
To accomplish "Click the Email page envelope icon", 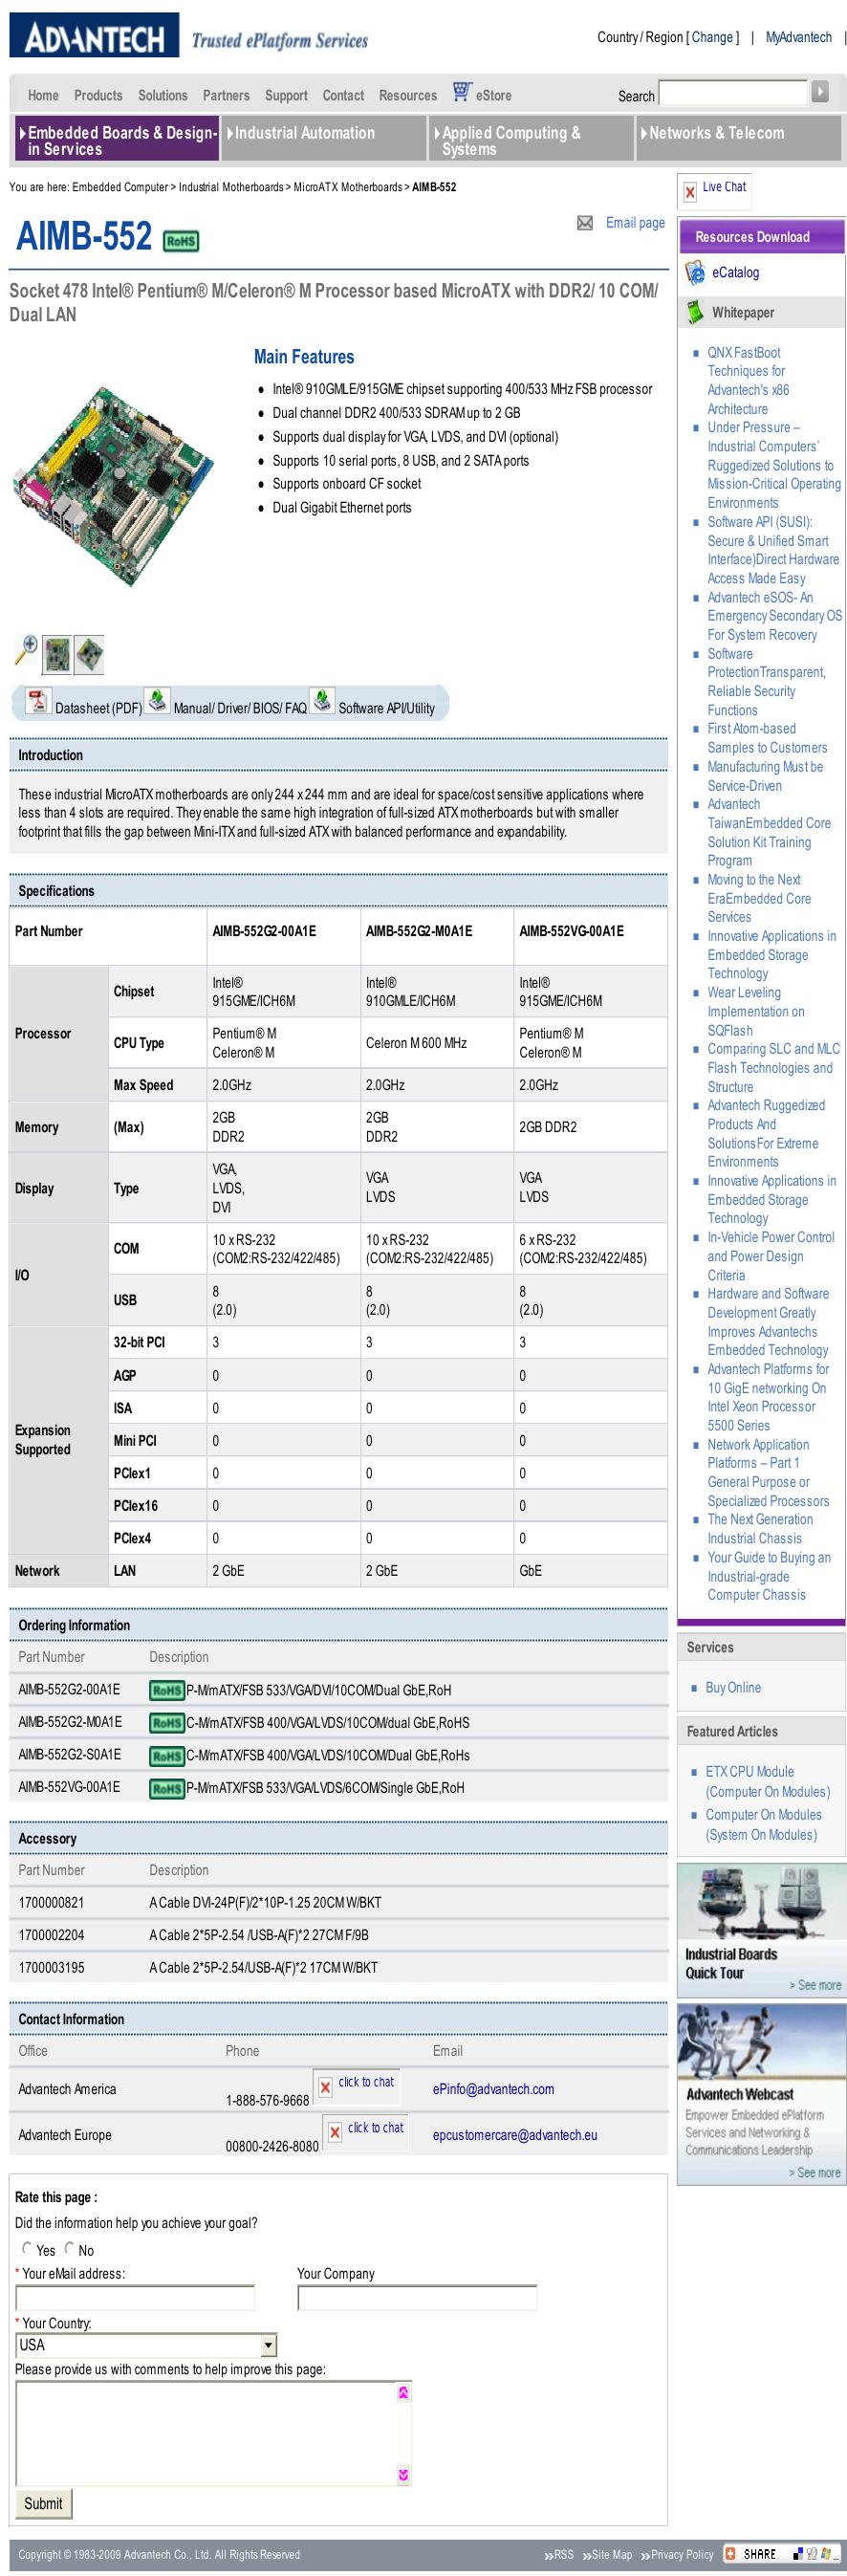I will coord(585,223).
